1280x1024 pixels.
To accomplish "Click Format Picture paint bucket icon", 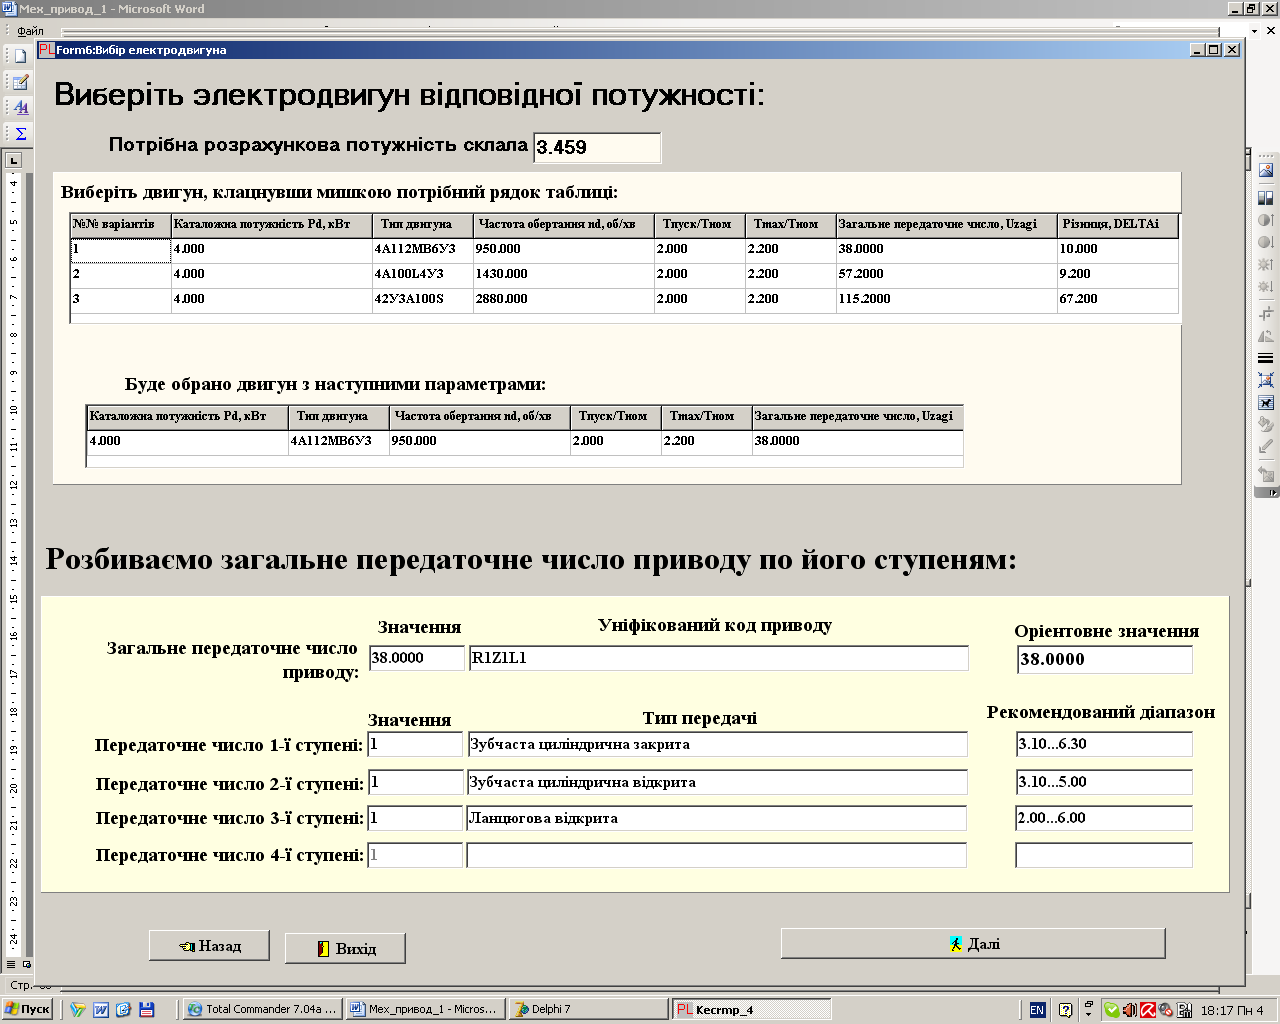I will [x=1266, y=425].
